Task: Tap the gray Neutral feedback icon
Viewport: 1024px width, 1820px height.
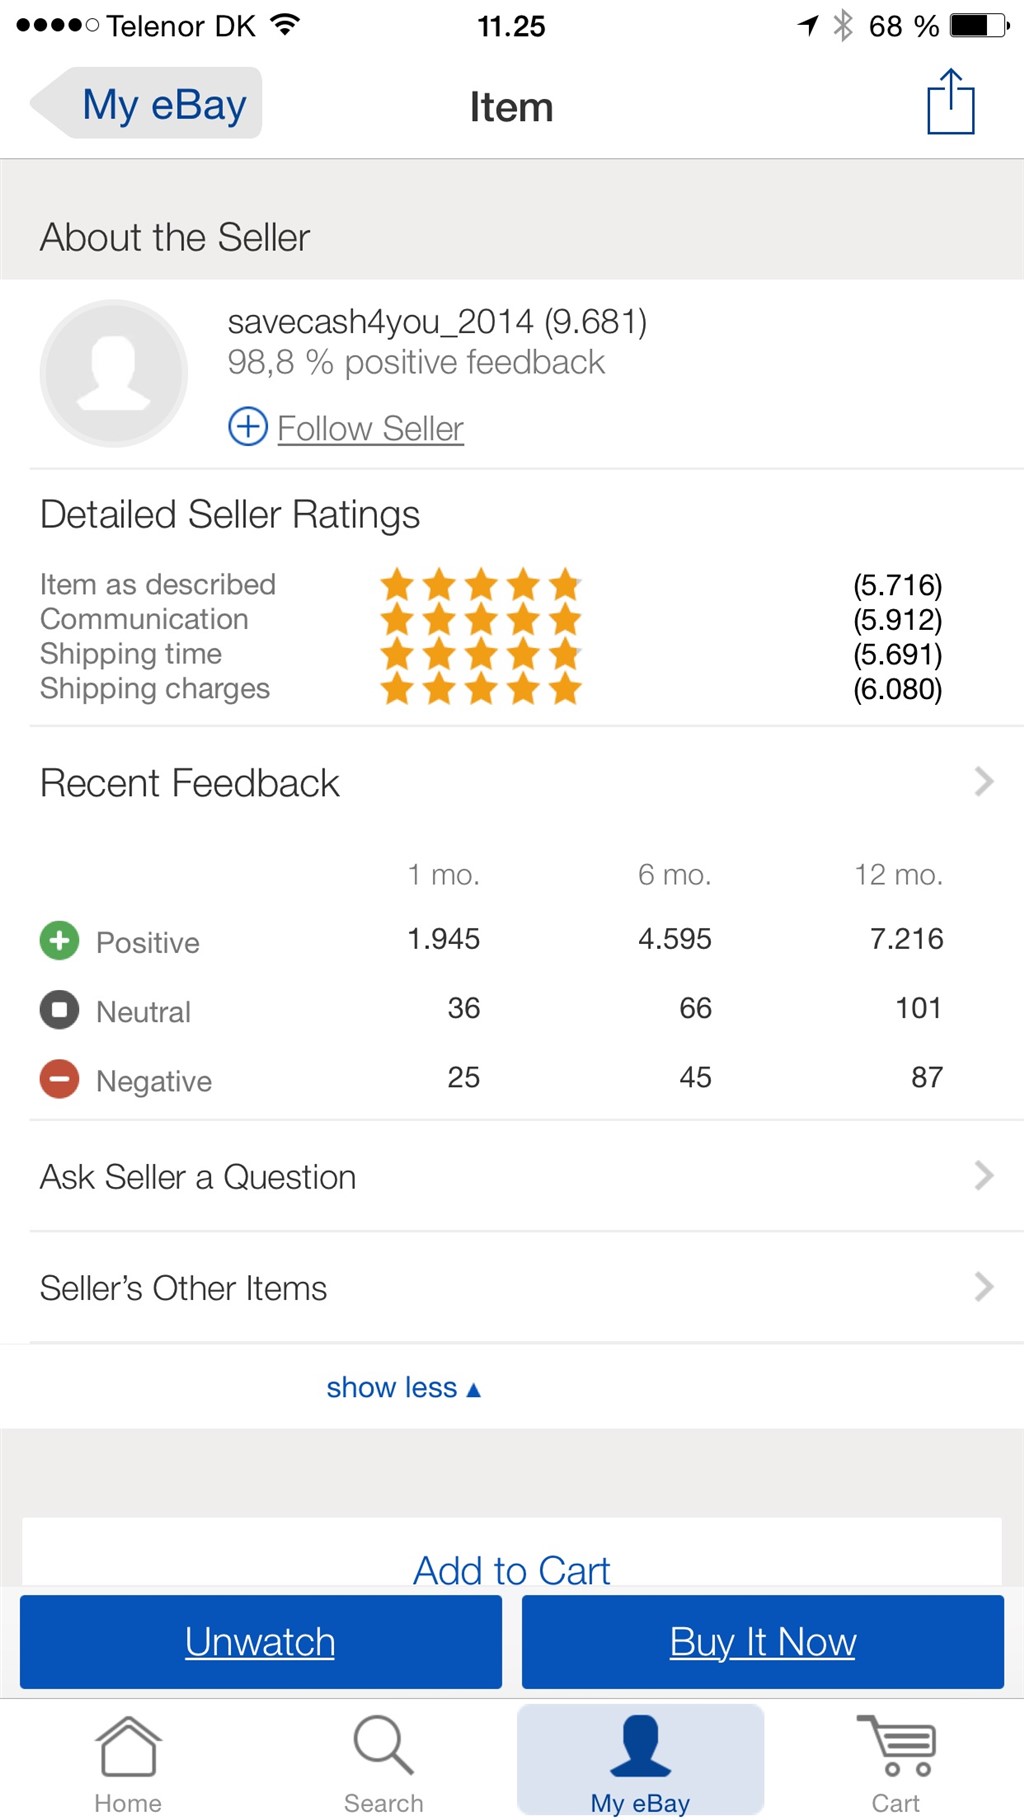Action: pos(60,1010)
